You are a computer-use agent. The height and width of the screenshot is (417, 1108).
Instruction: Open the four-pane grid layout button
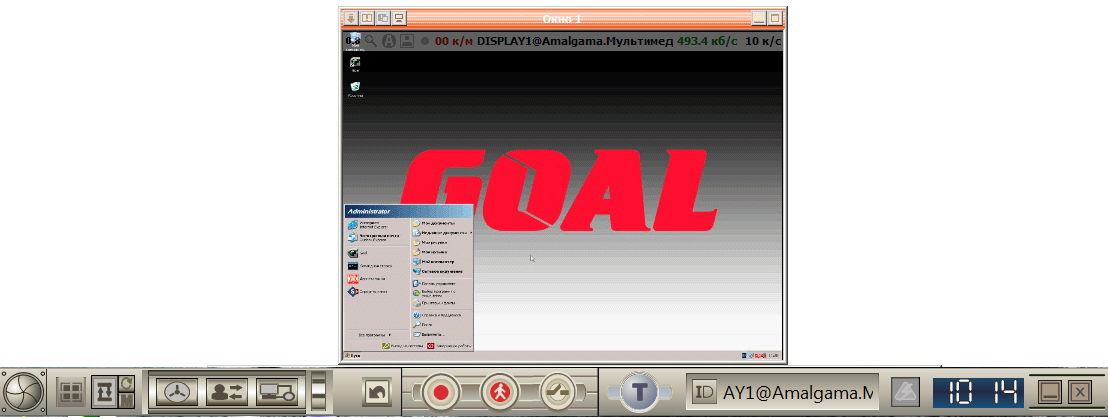[x=69, y=393]
